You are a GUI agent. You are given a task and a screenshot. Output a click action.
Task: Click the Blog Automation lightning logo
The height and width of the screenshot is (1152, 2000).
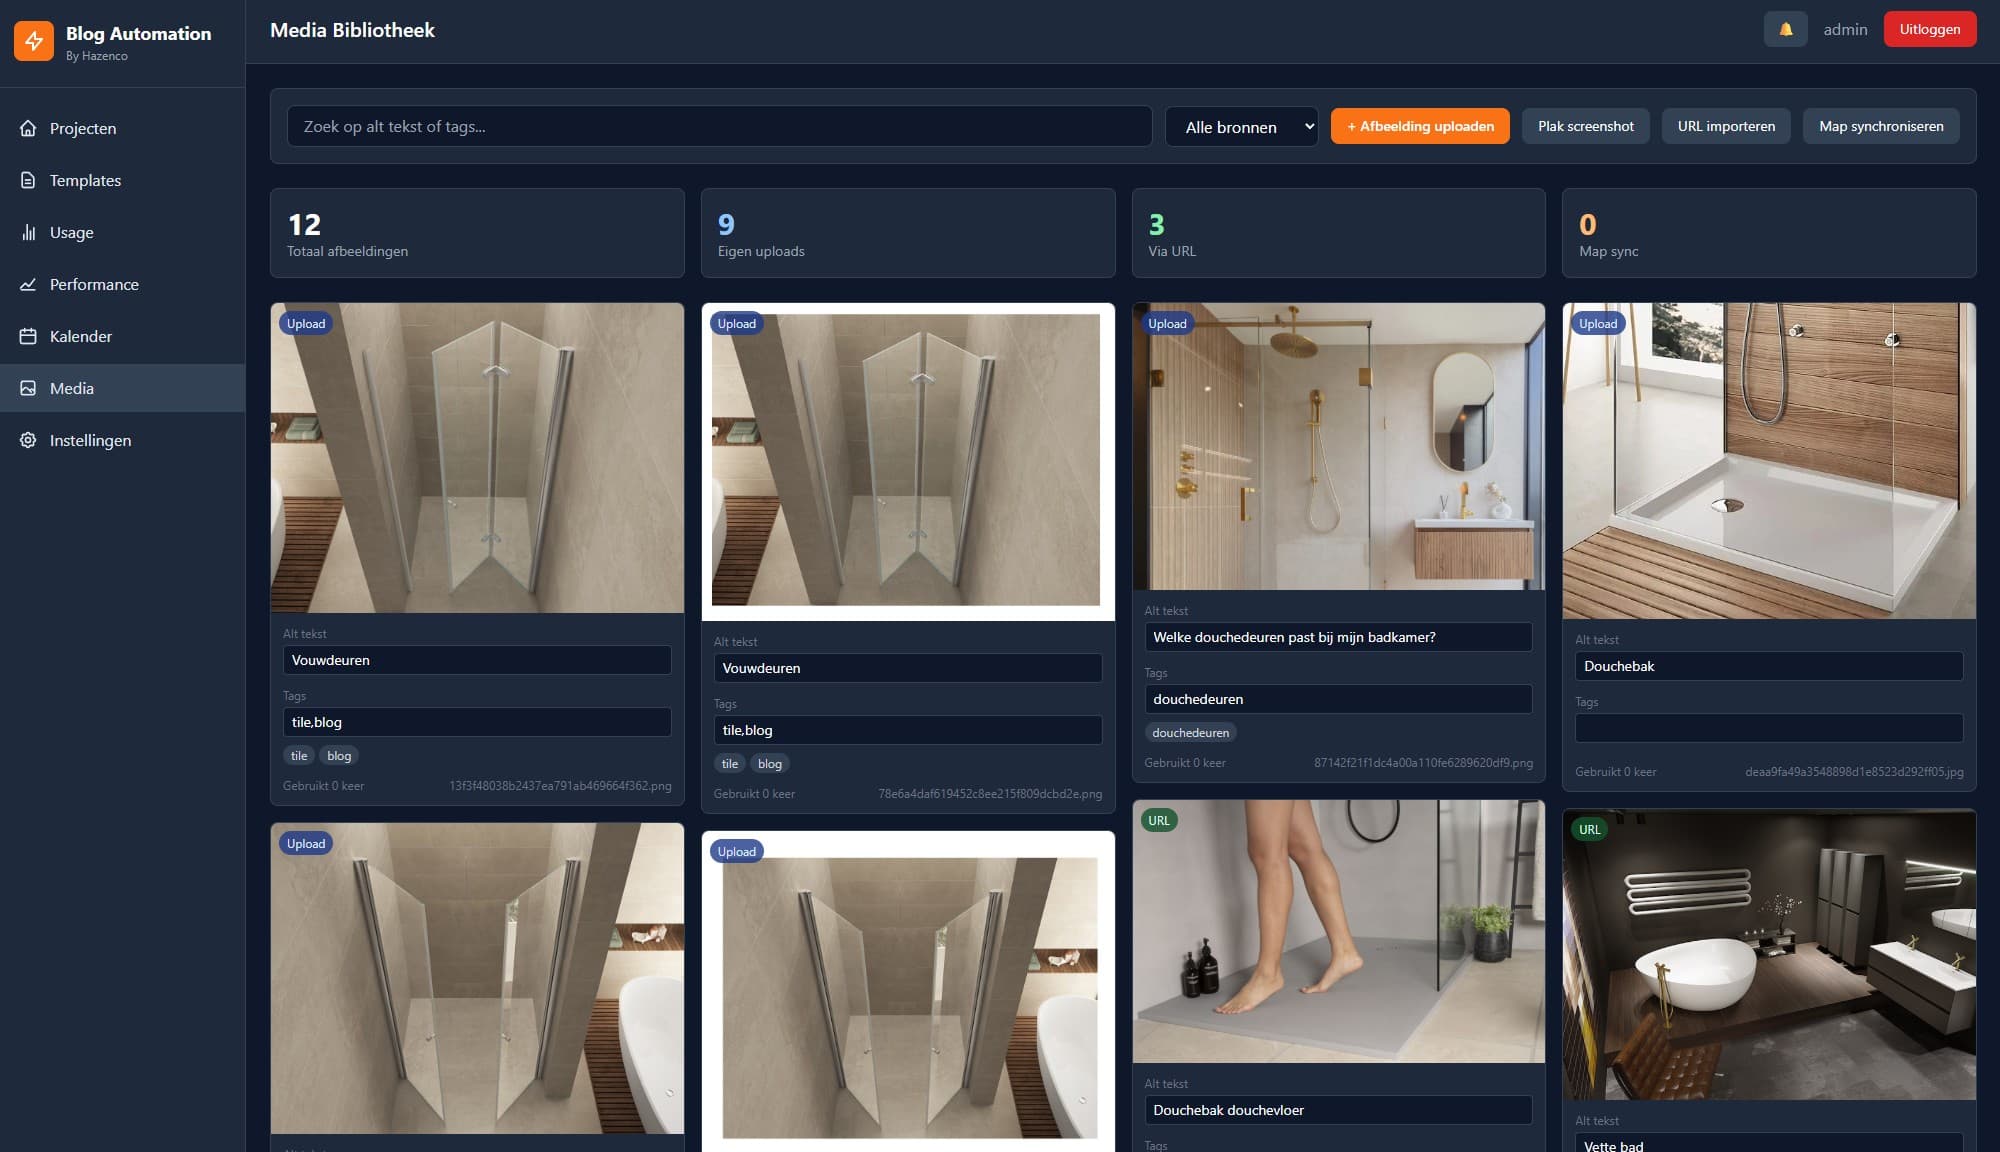pyautogui.click(x=34, y=41)
